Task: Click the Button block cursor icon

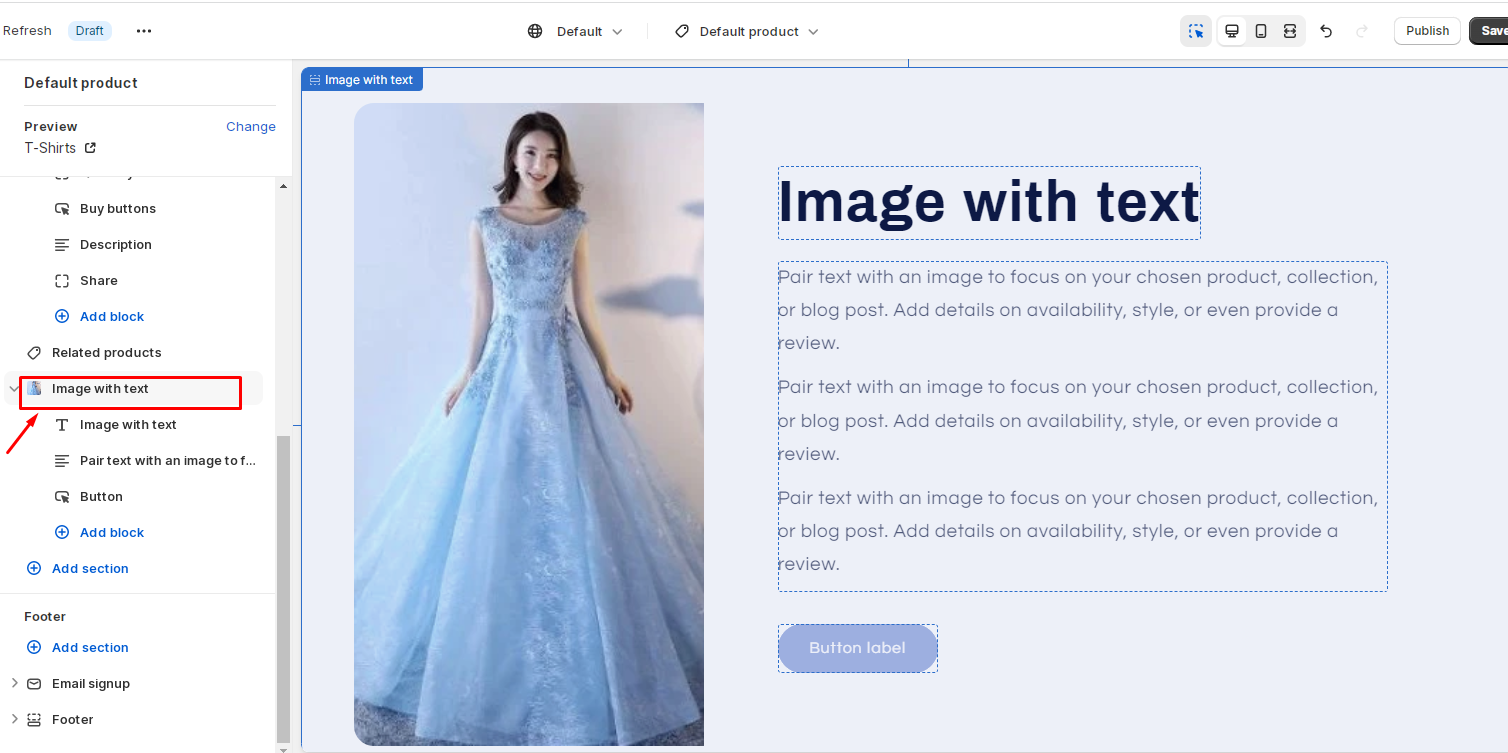Action: pyautogui.click(x=62, y=497)
